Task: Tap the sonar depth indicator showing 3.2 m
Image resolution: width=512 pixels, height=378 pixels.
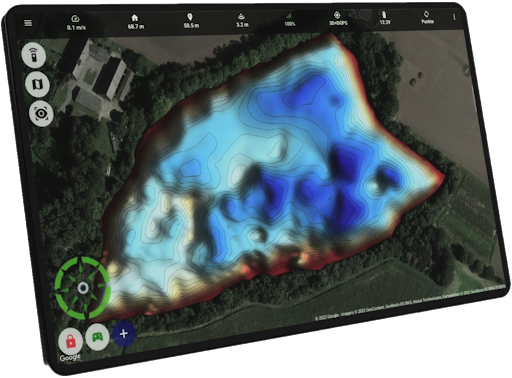Action: [x=242, y=20]
